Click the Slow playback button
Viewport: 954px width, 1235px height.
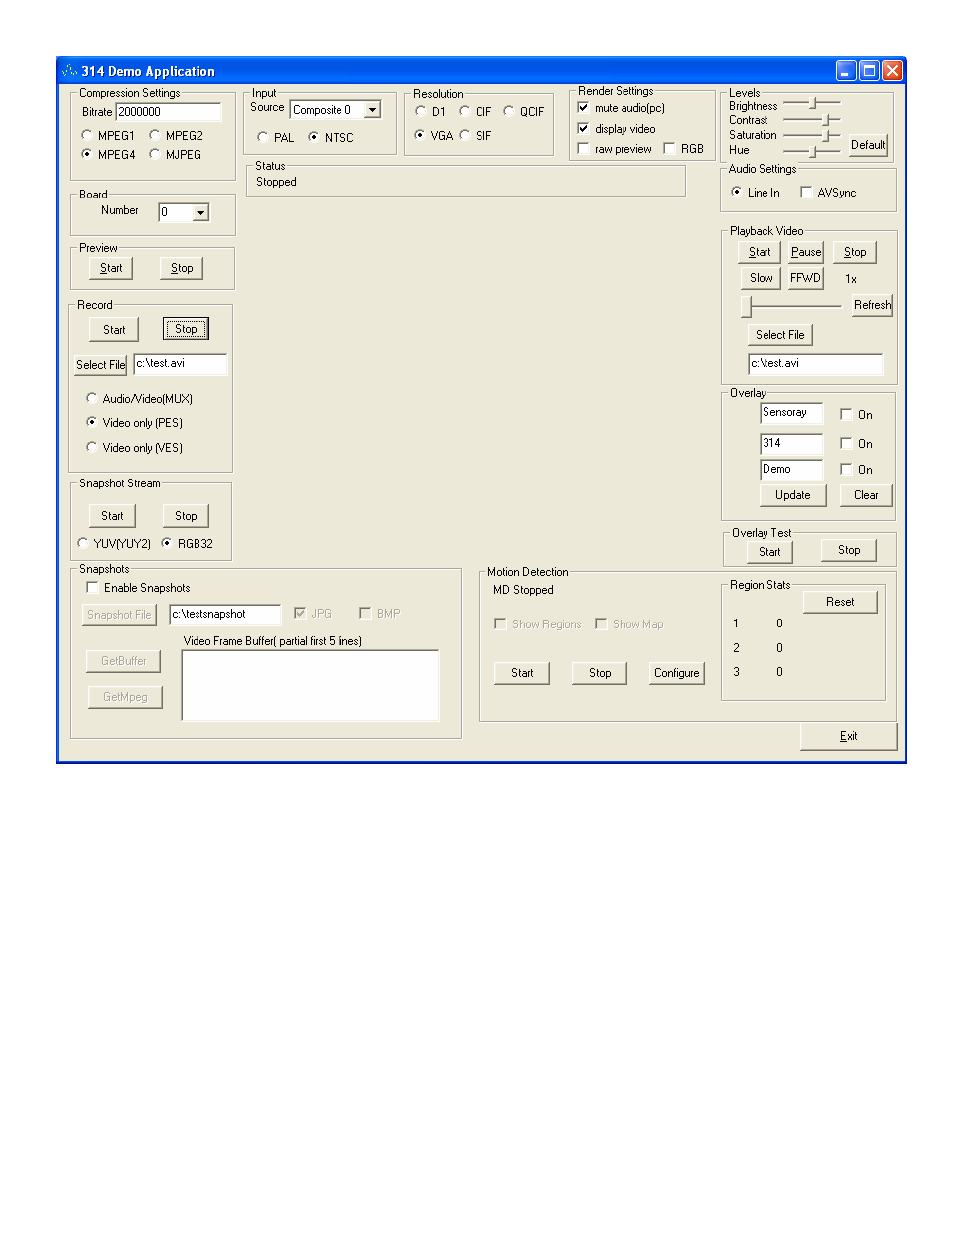pos(761,278)
